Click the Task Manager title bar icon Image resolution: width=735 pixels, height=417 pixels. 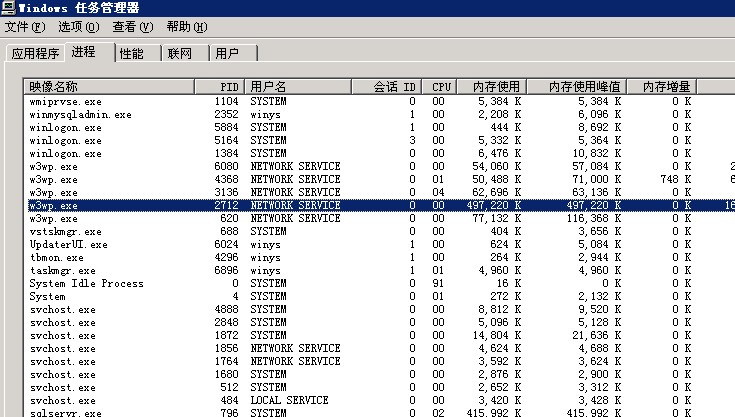(8, 7)
